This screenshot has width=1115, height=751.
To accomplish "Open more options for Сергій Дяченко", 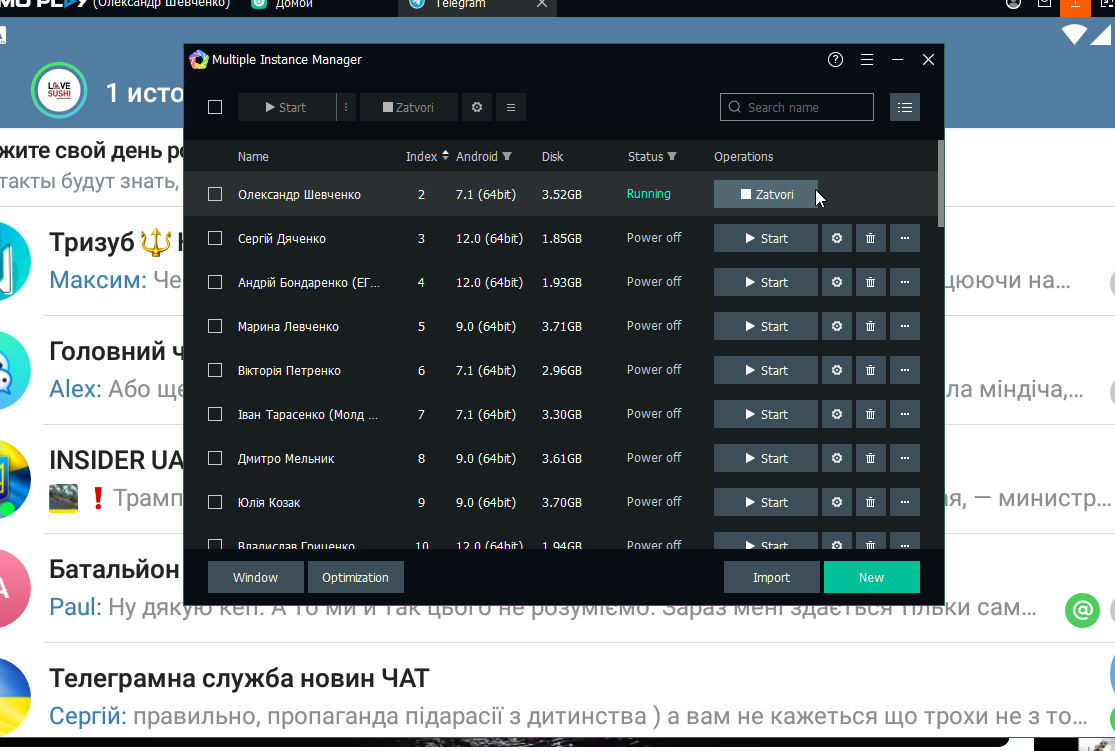I will pyautogui.click(x=905, y=238).
